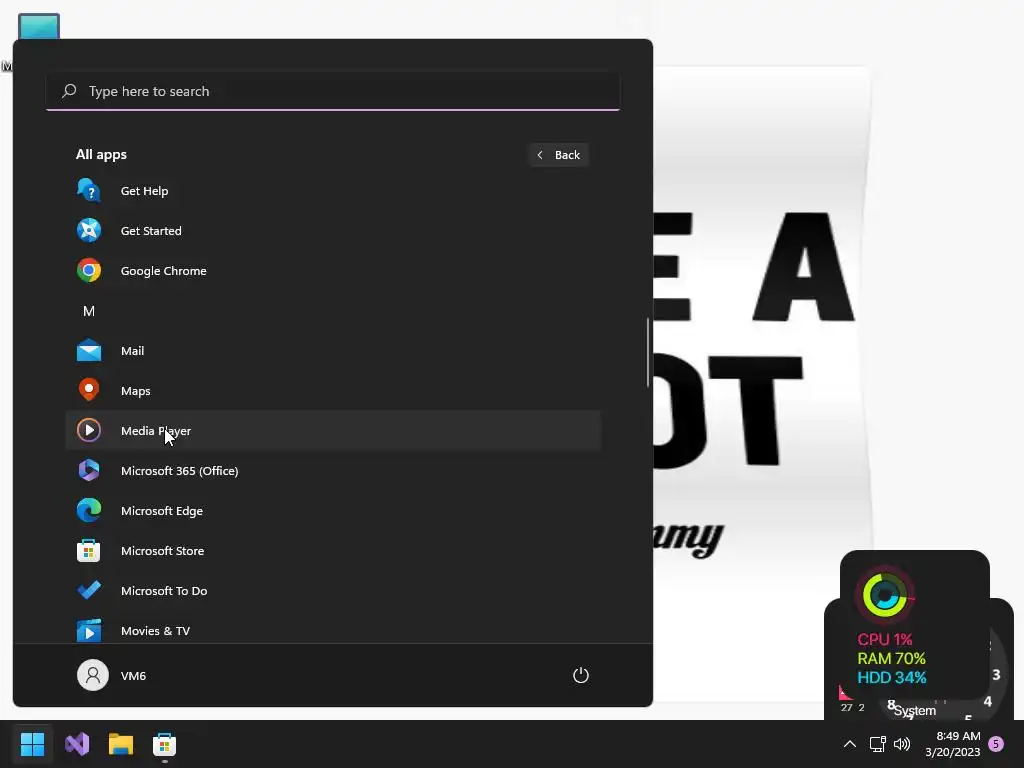Open the notification count badge

(x=996, y=744)
